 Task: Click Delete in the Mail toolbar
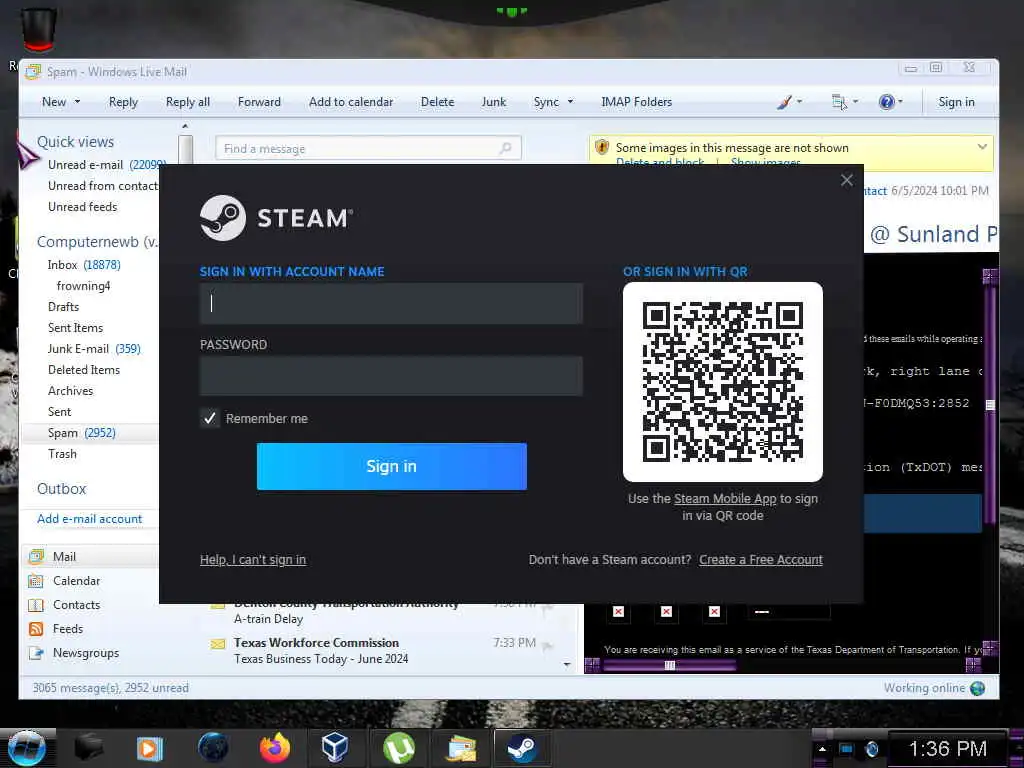[x=438, y=102]
